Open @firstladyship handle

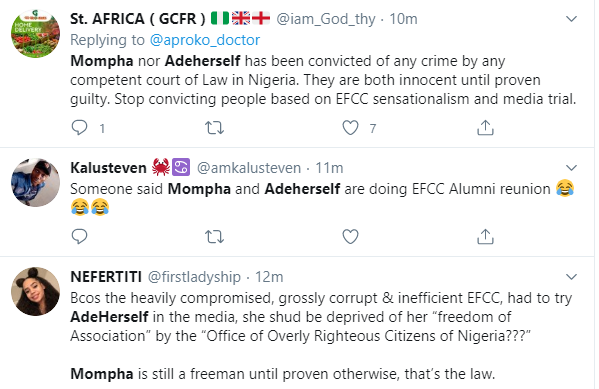(x=194, y=277)
